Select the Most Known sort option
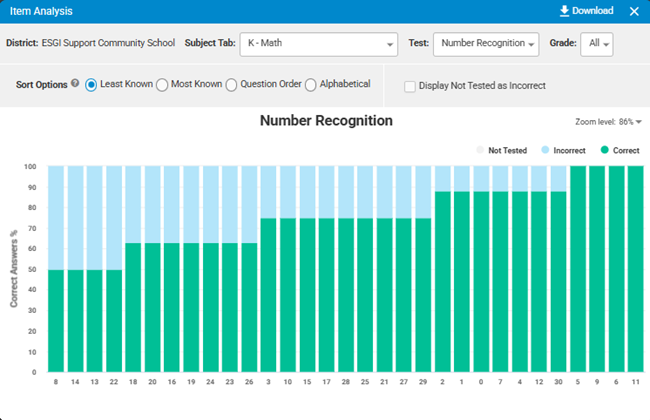650x420 pixels. (x=162, y=85)
